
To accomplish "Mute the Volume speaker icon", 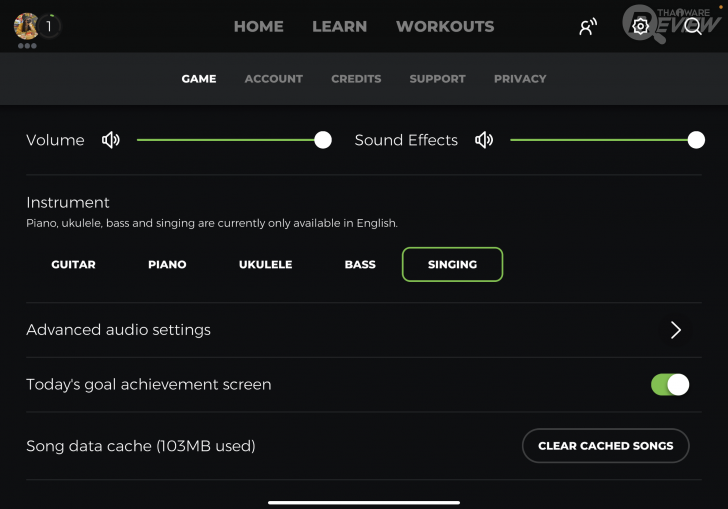I will pos(110,140).
